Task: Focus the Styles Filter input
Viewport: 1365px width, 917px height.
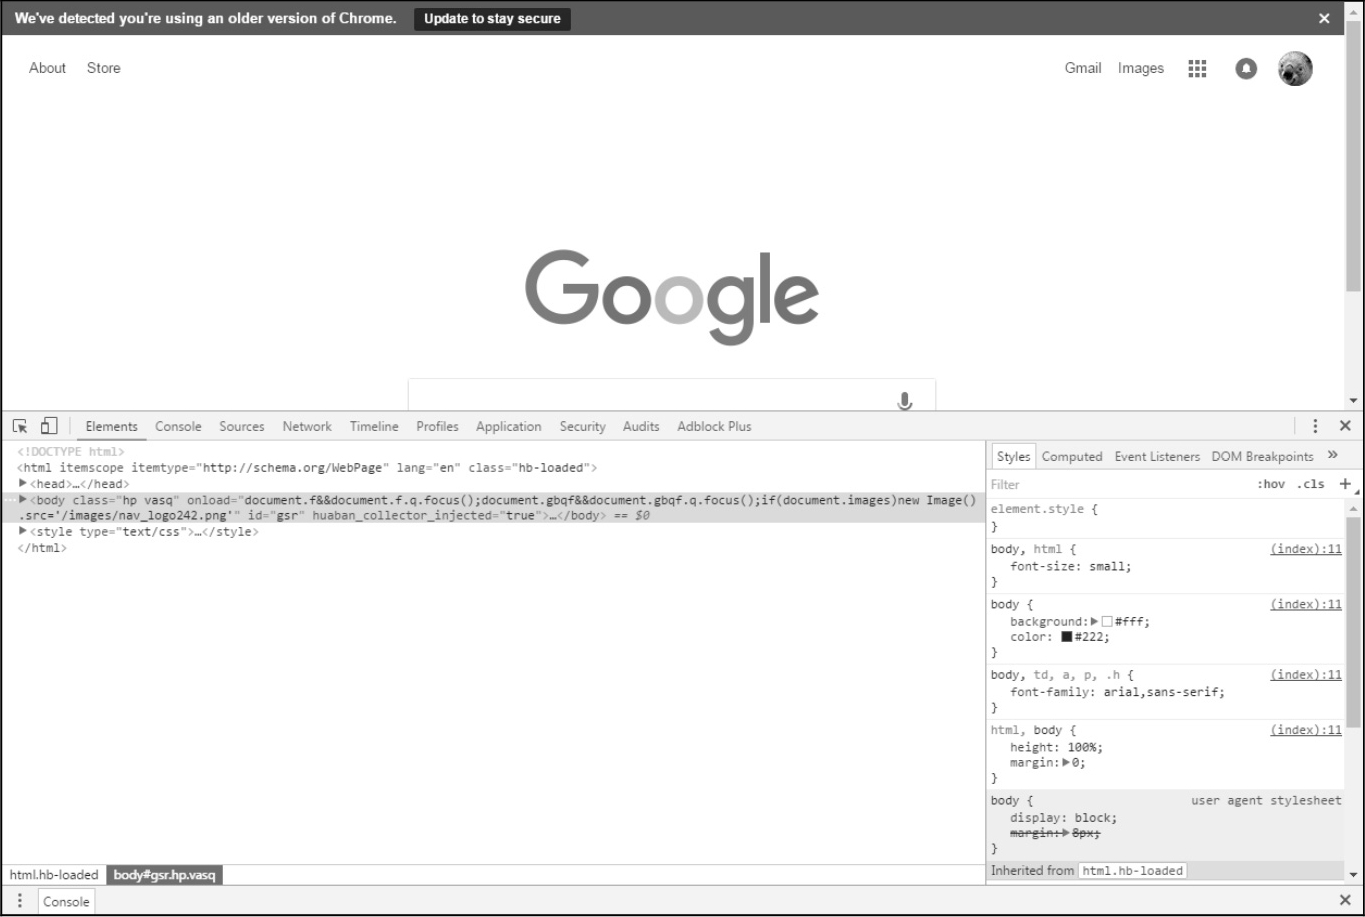Action: pos(1120,484)
